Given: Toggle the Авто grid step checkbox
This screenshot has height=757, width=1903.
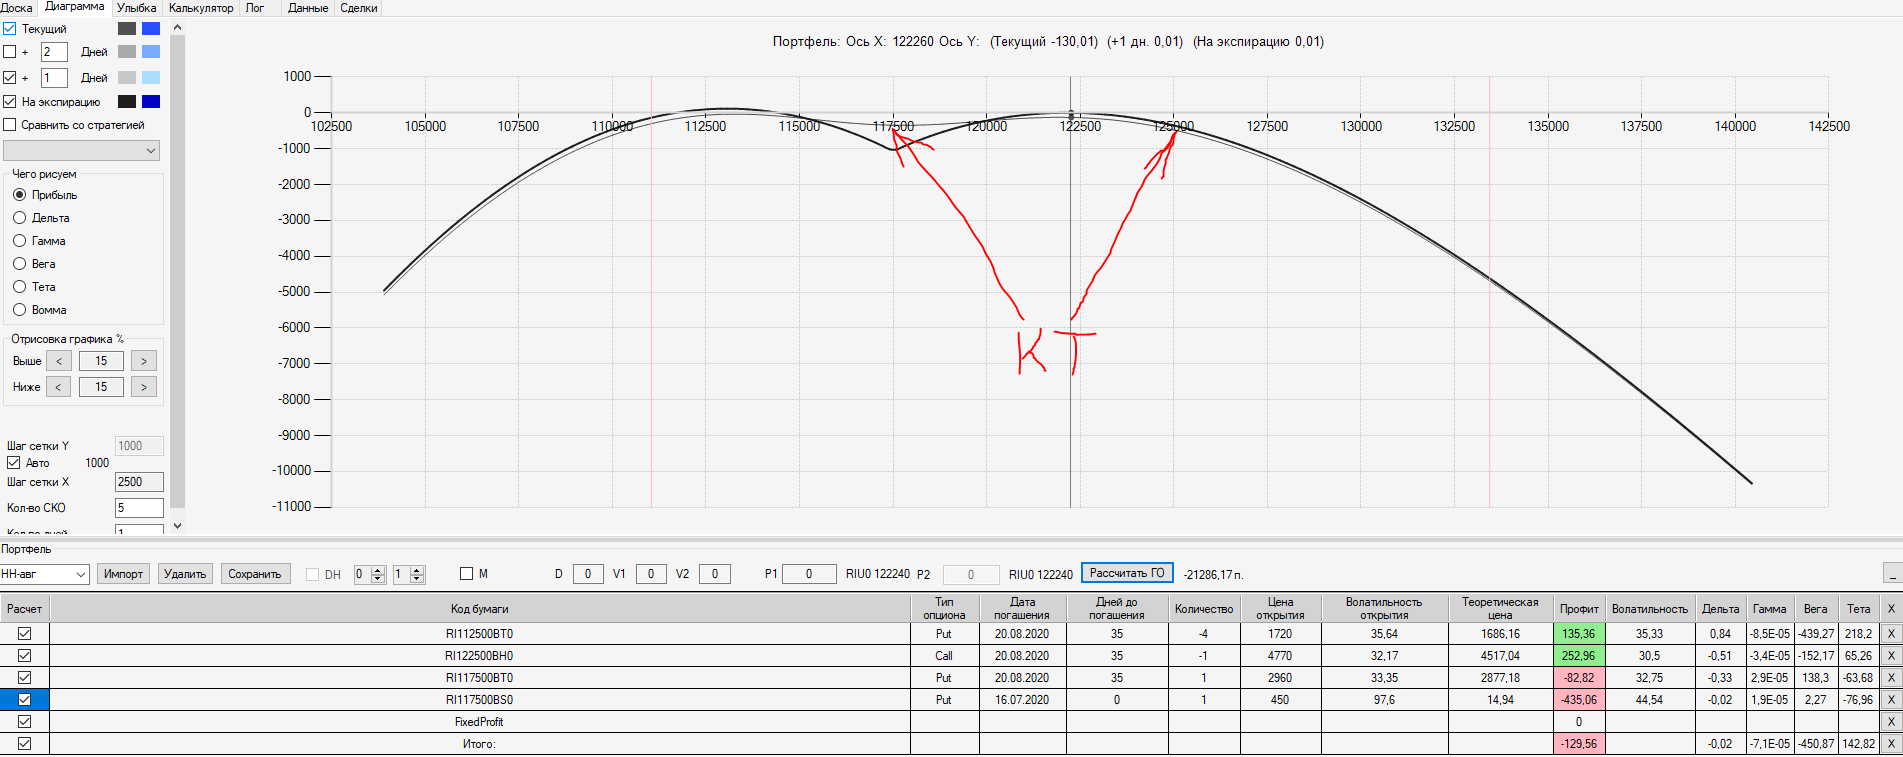Looking at the screenshot, I should coord(14,463).
